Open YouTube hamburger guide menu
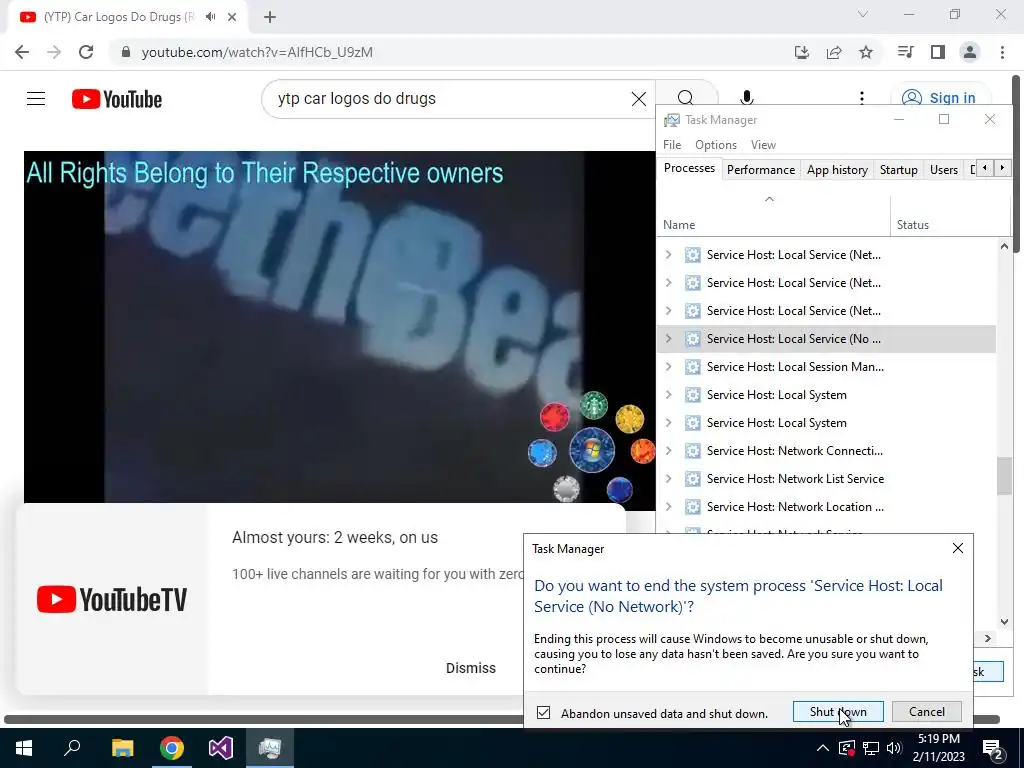1024x768 pixels. click(x=36, y=99)
